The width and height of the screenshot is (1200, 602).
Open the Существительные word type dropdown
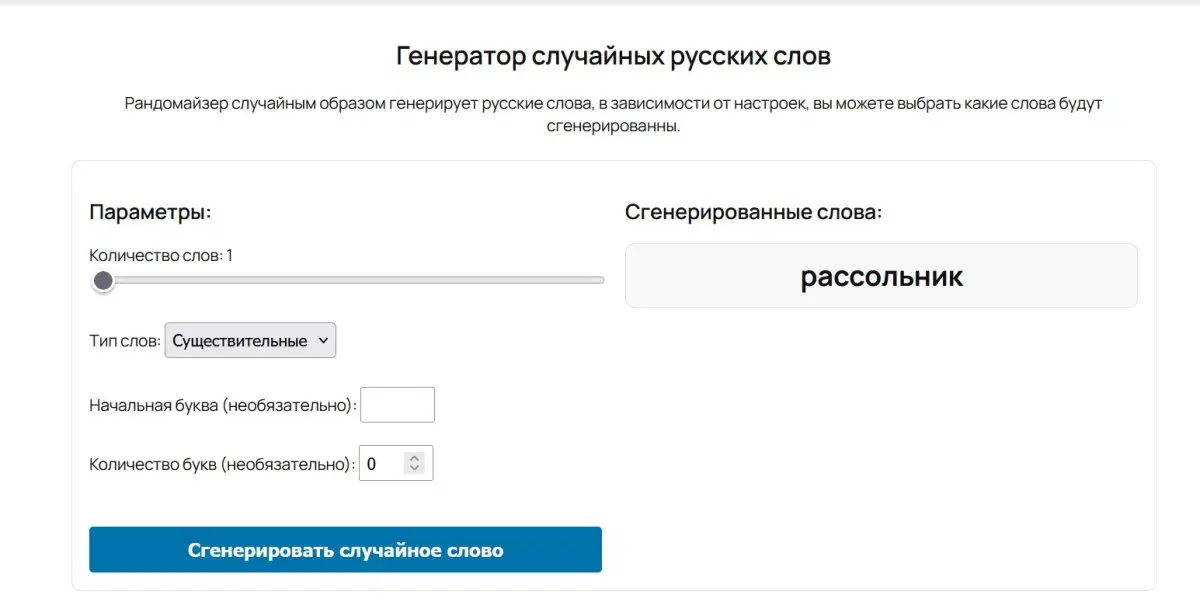coord(250,340)
